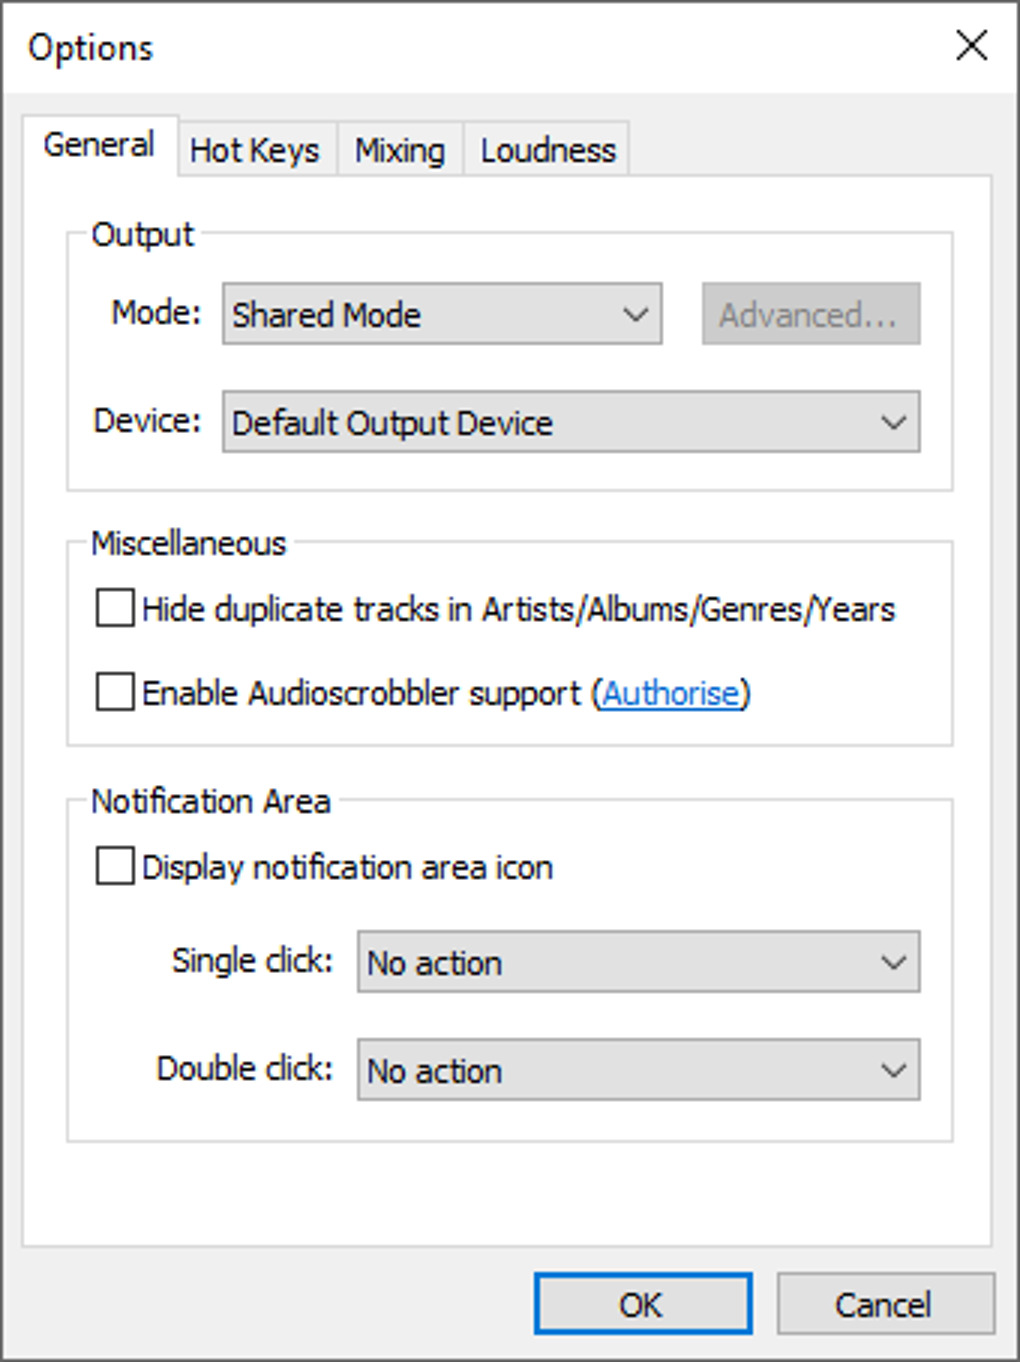1020x1362 pixels.
Task: Click the greyed-out Advanced... button
Action: pyautogui.click(x=811, y=314)
